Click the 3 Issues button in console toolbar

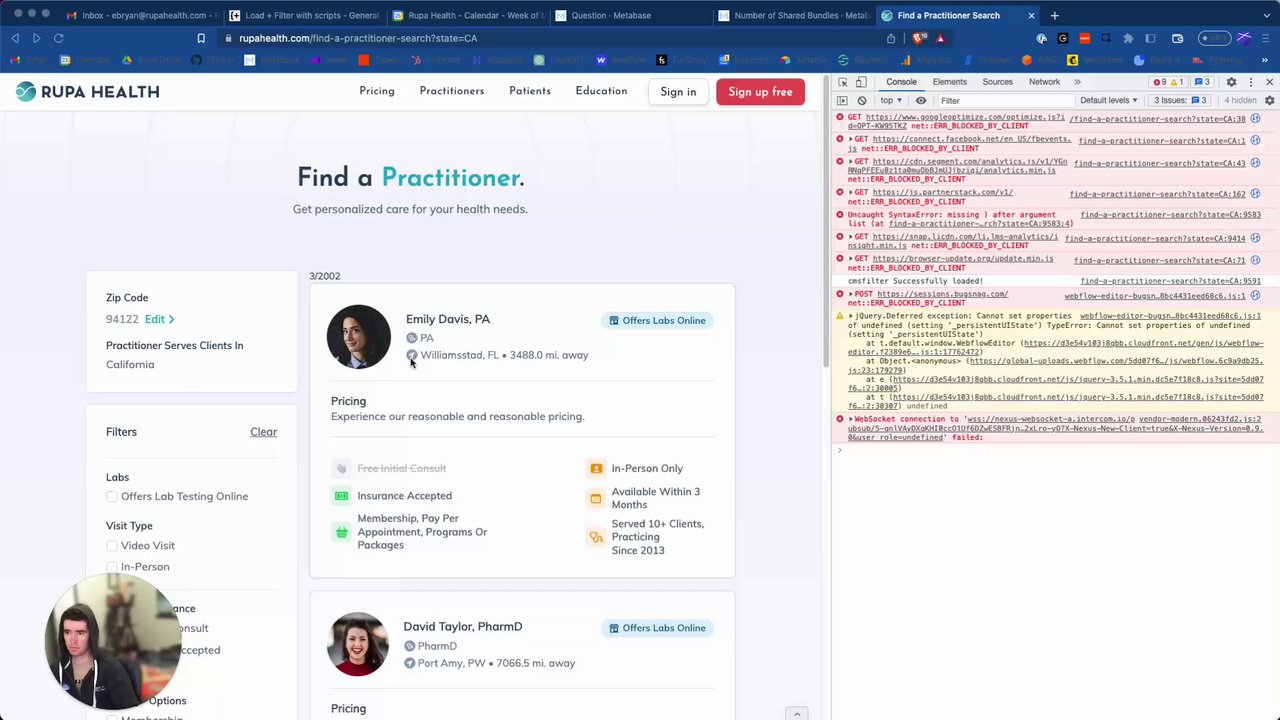coord(1182,100)
